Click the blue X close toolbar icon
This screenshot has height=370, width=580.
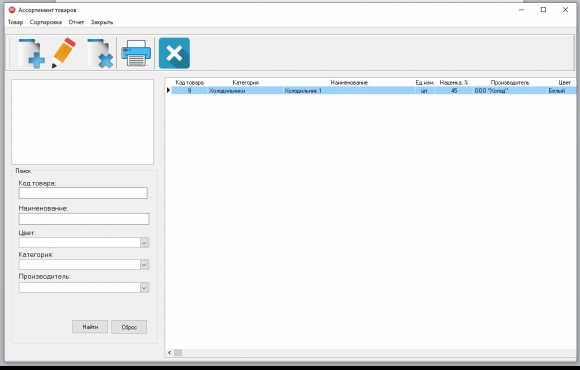[x=174, y=53]
